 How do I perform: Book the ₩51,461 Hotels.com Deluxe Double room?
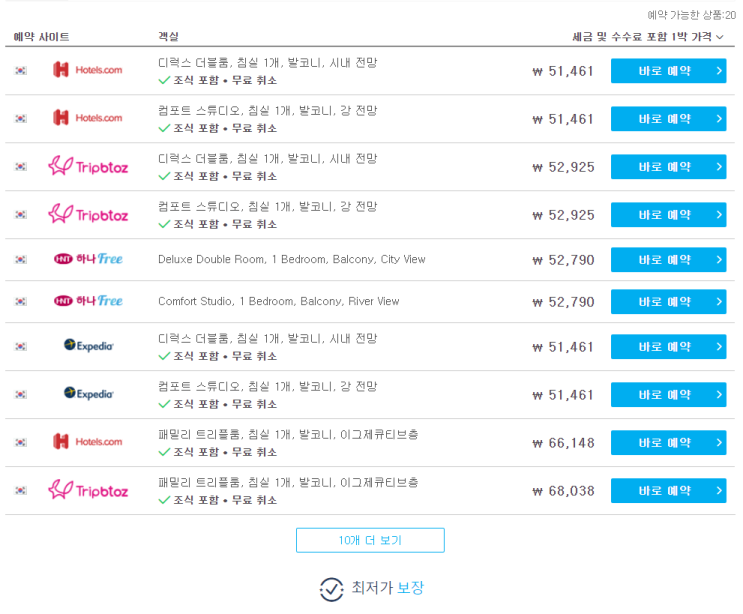pyautogui.click(x=668, y=71)
